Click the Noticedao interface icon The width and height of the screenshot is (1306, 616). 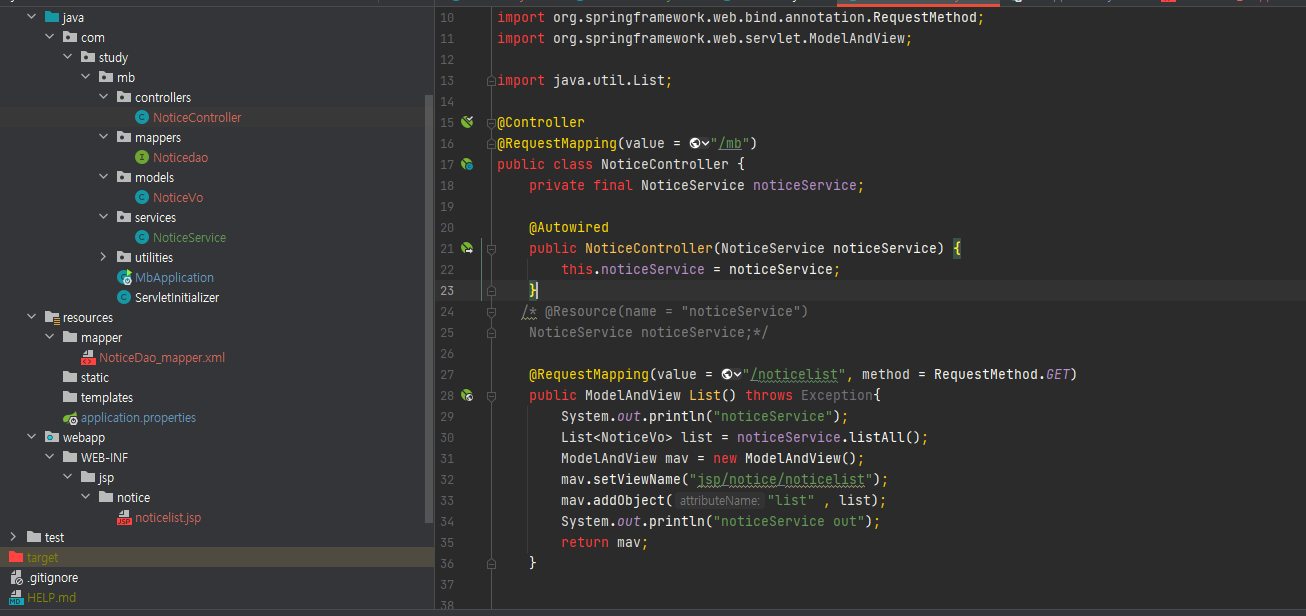(143, 157)
